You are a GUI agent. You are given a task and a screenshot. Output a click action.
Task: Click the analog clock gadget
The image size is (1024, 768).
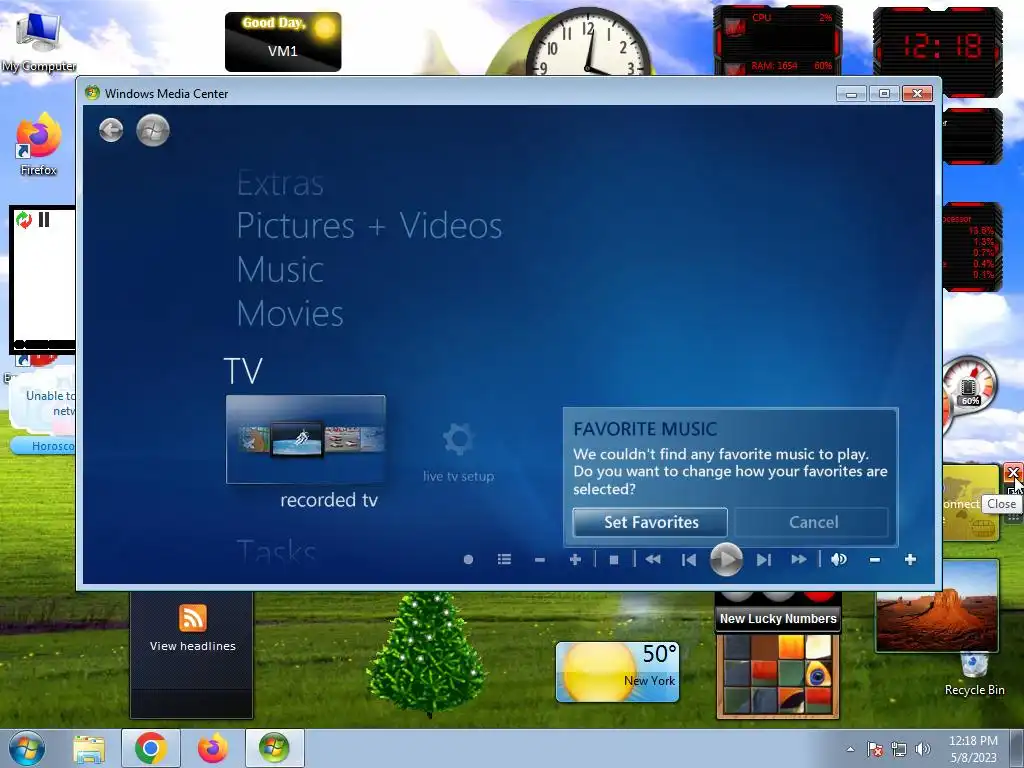tap(588, 42)
